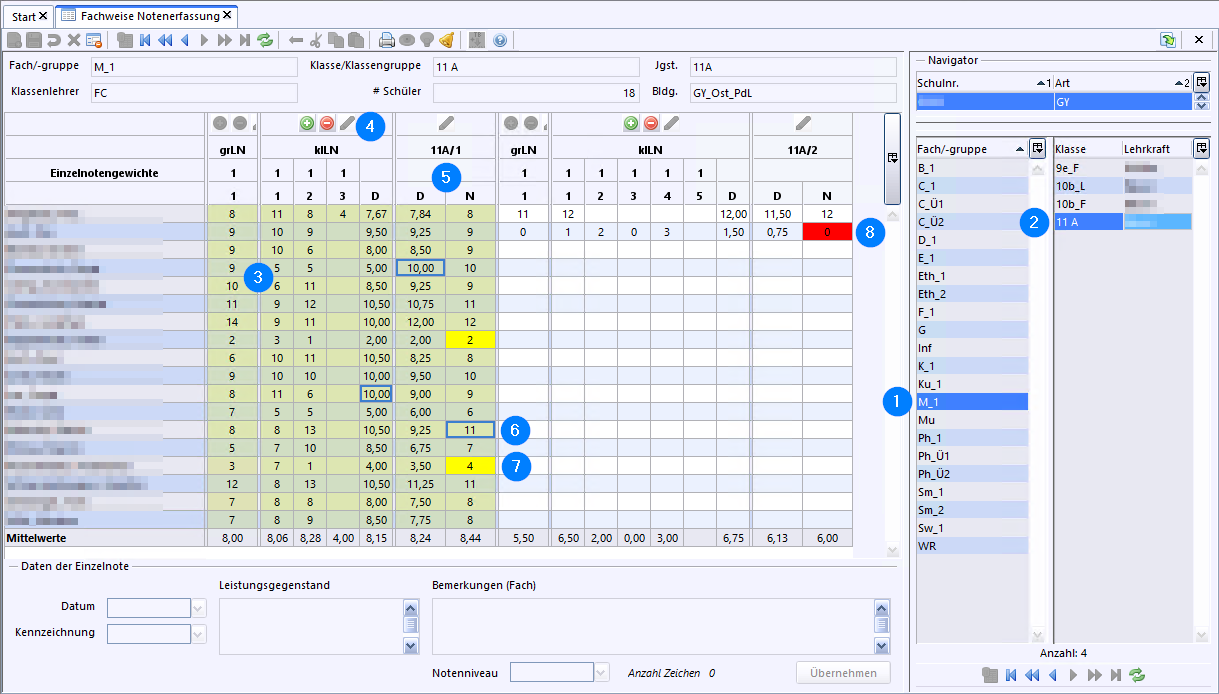Click the Leistungsgegenstand scroll up arrow
This screenshot has height=694, width=1219.
click(x=411, y=607)
